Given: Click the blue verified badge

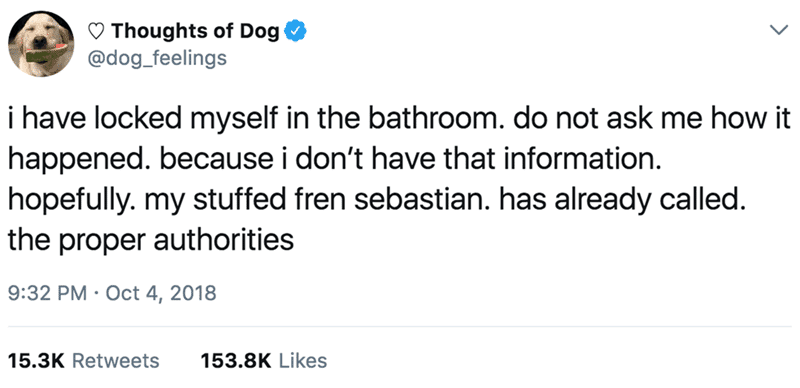Looking at the screenshot, I should click(x=295, y=31).
